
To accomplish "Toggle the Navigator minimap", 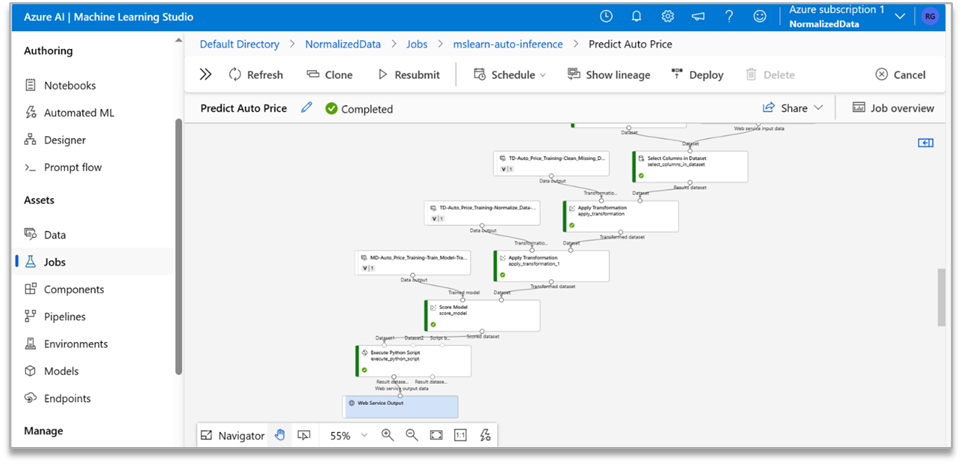I will click(233, 435).
